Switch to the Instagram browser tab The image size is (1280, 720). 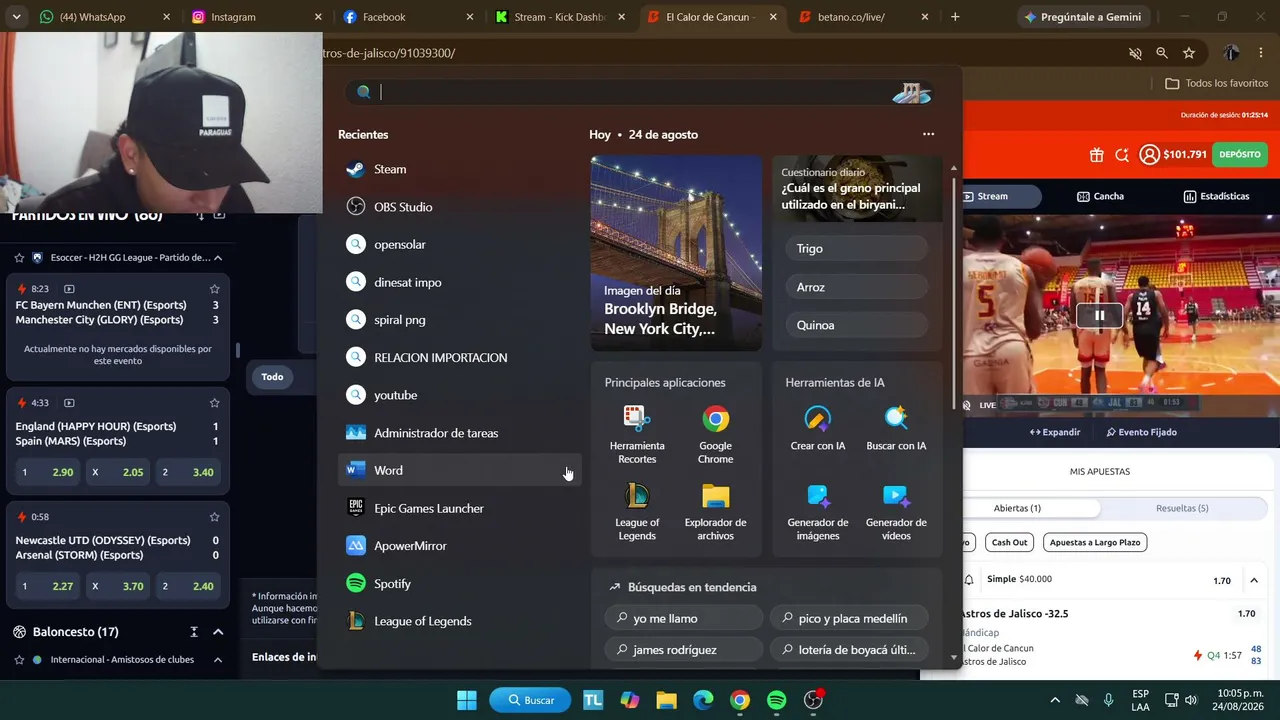[257, 17]
